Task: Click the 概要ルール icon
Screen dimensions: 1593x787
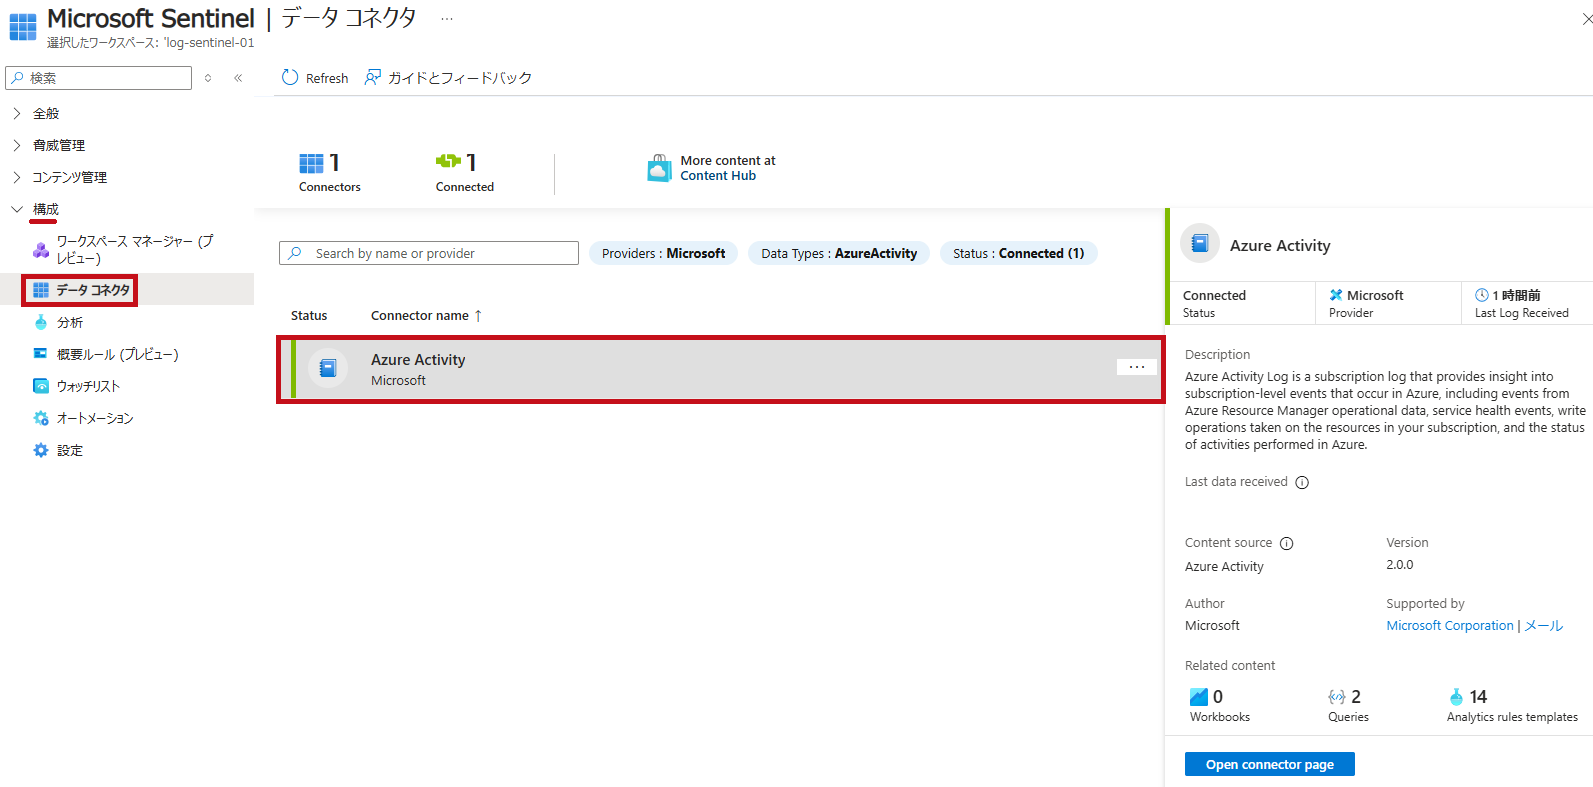Action: coord(41,353)
